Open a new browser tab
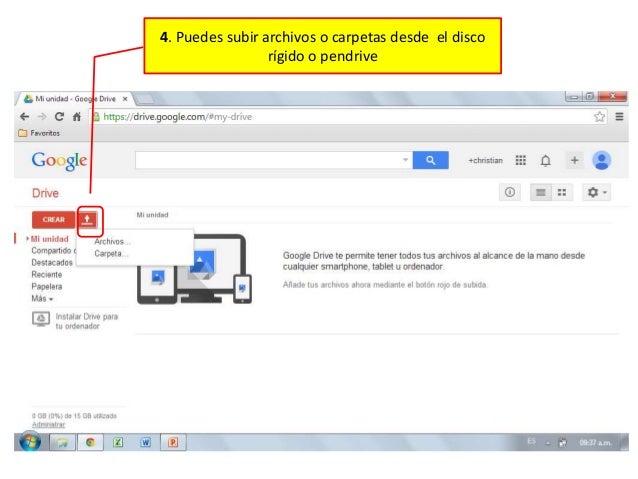Viewport: 638px width, 479px height. 145,99
